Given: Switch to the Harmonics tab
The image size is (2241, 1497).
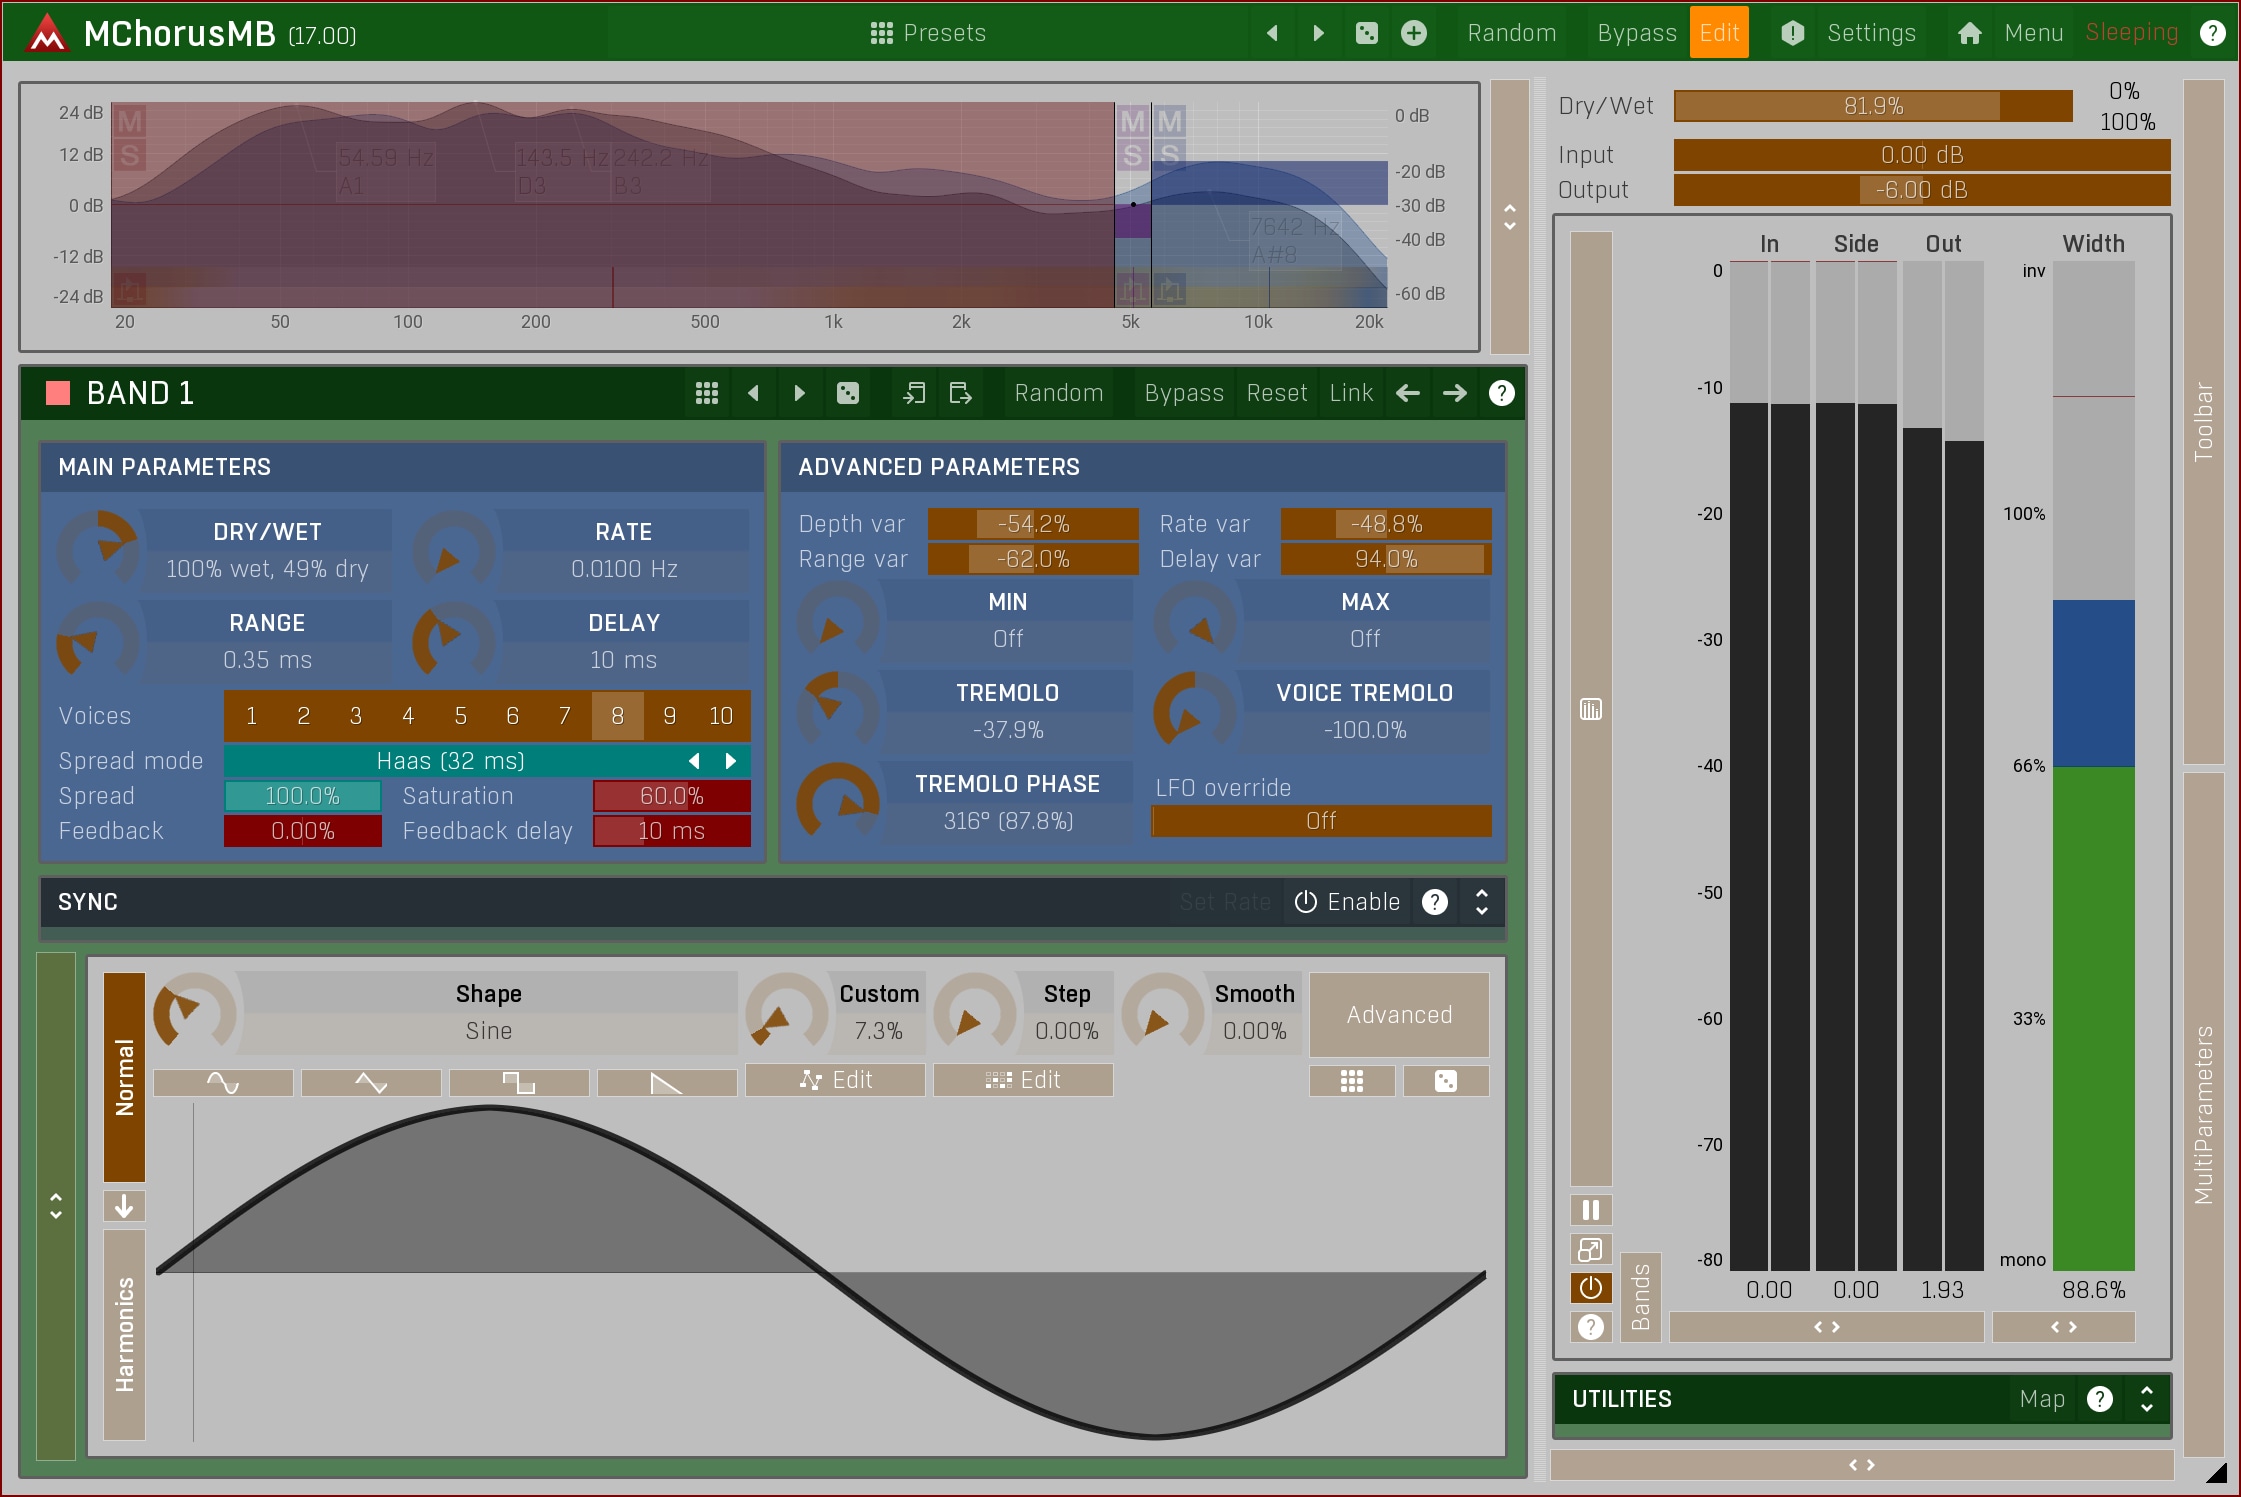Looking at the screenshot, I should click(124, 1333).
